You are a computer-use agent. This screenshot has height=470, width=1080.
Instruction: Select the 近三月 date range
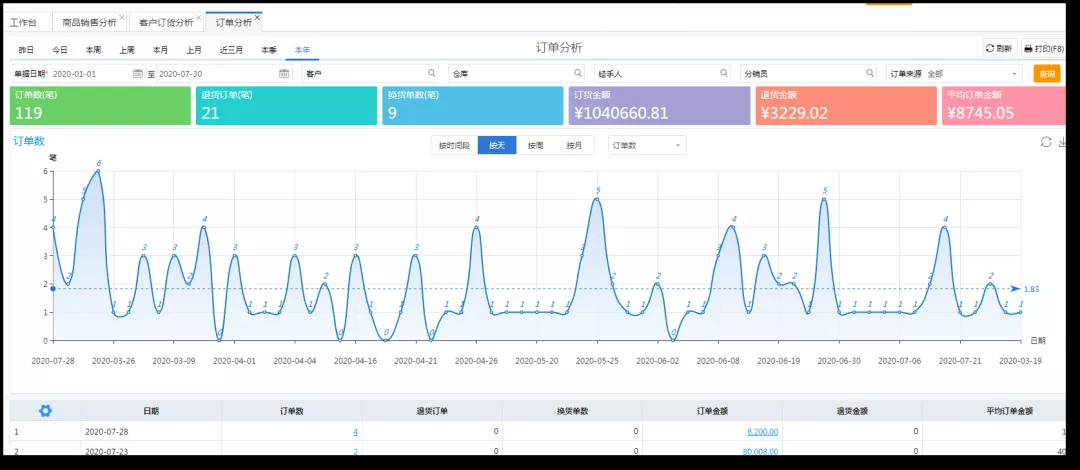tap(231, 50)
